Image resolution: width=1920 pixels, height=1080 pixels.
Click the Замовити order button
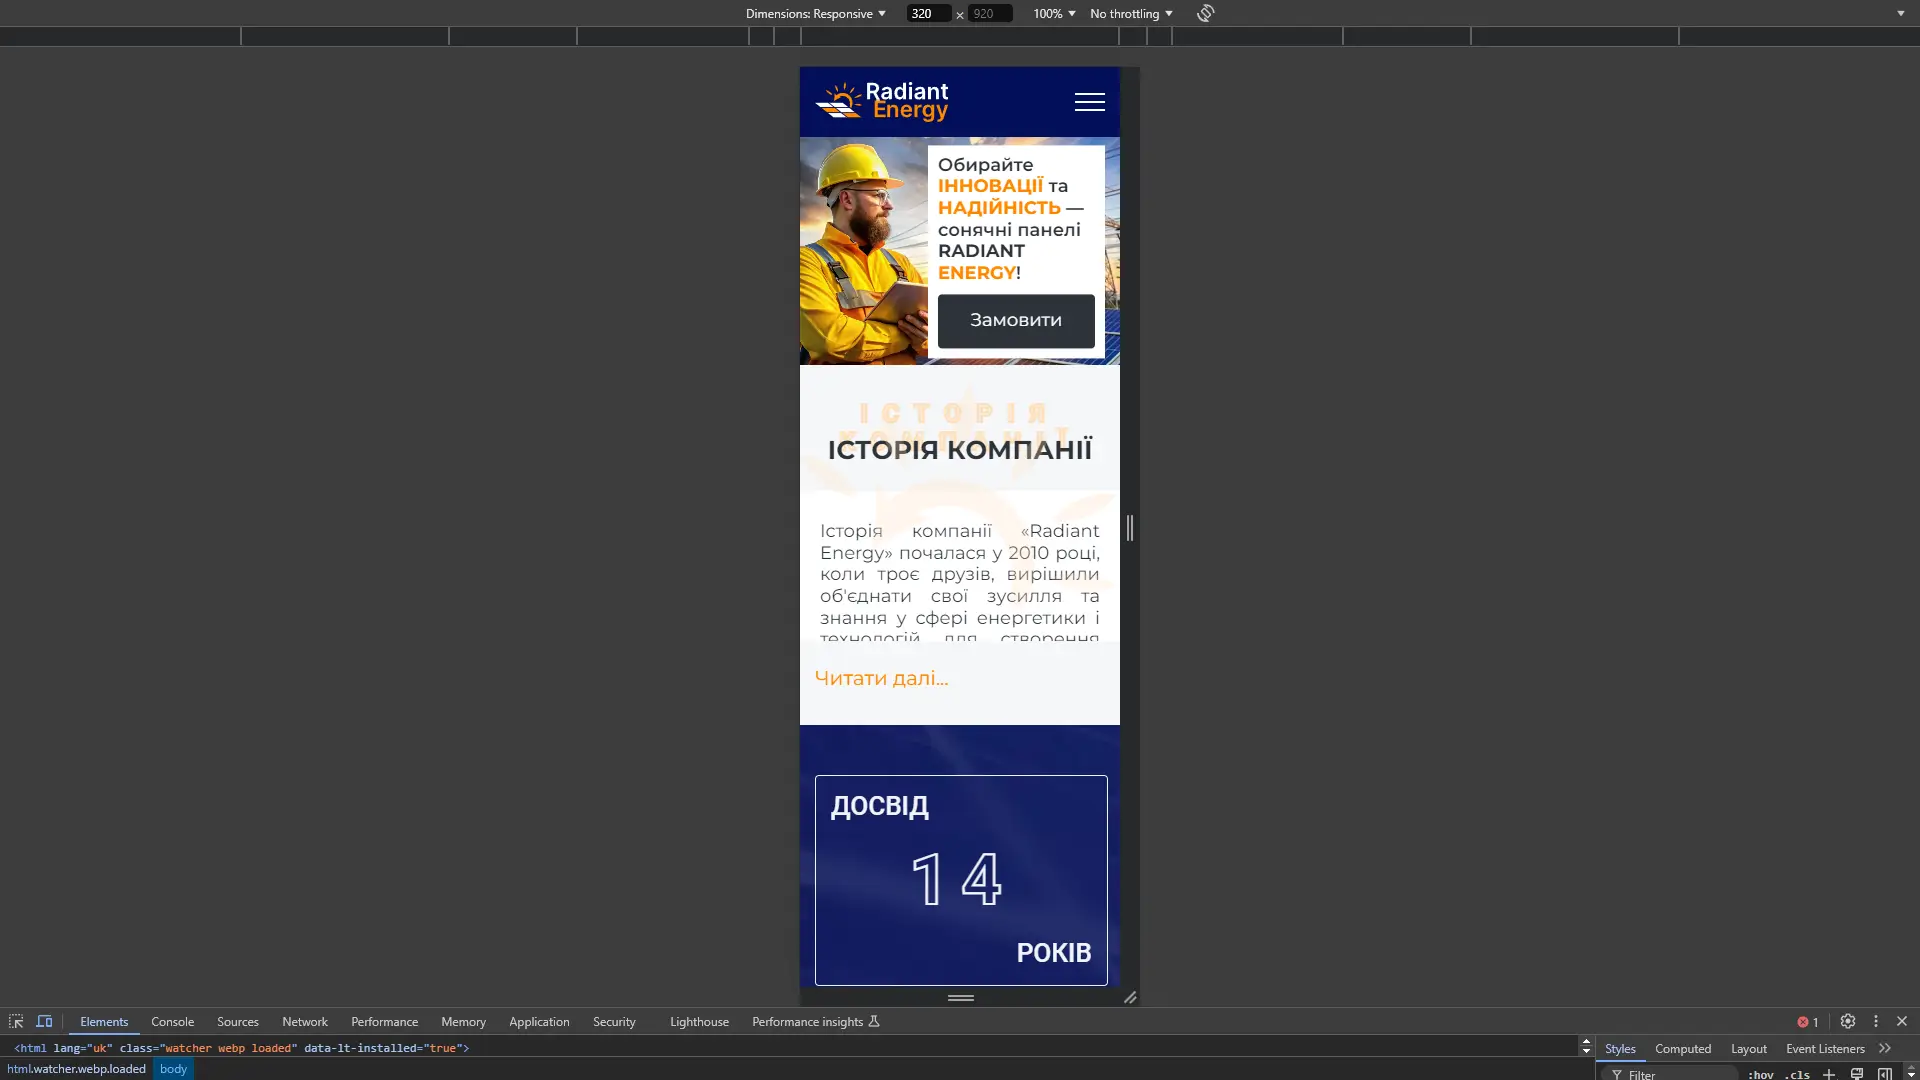1016,320
